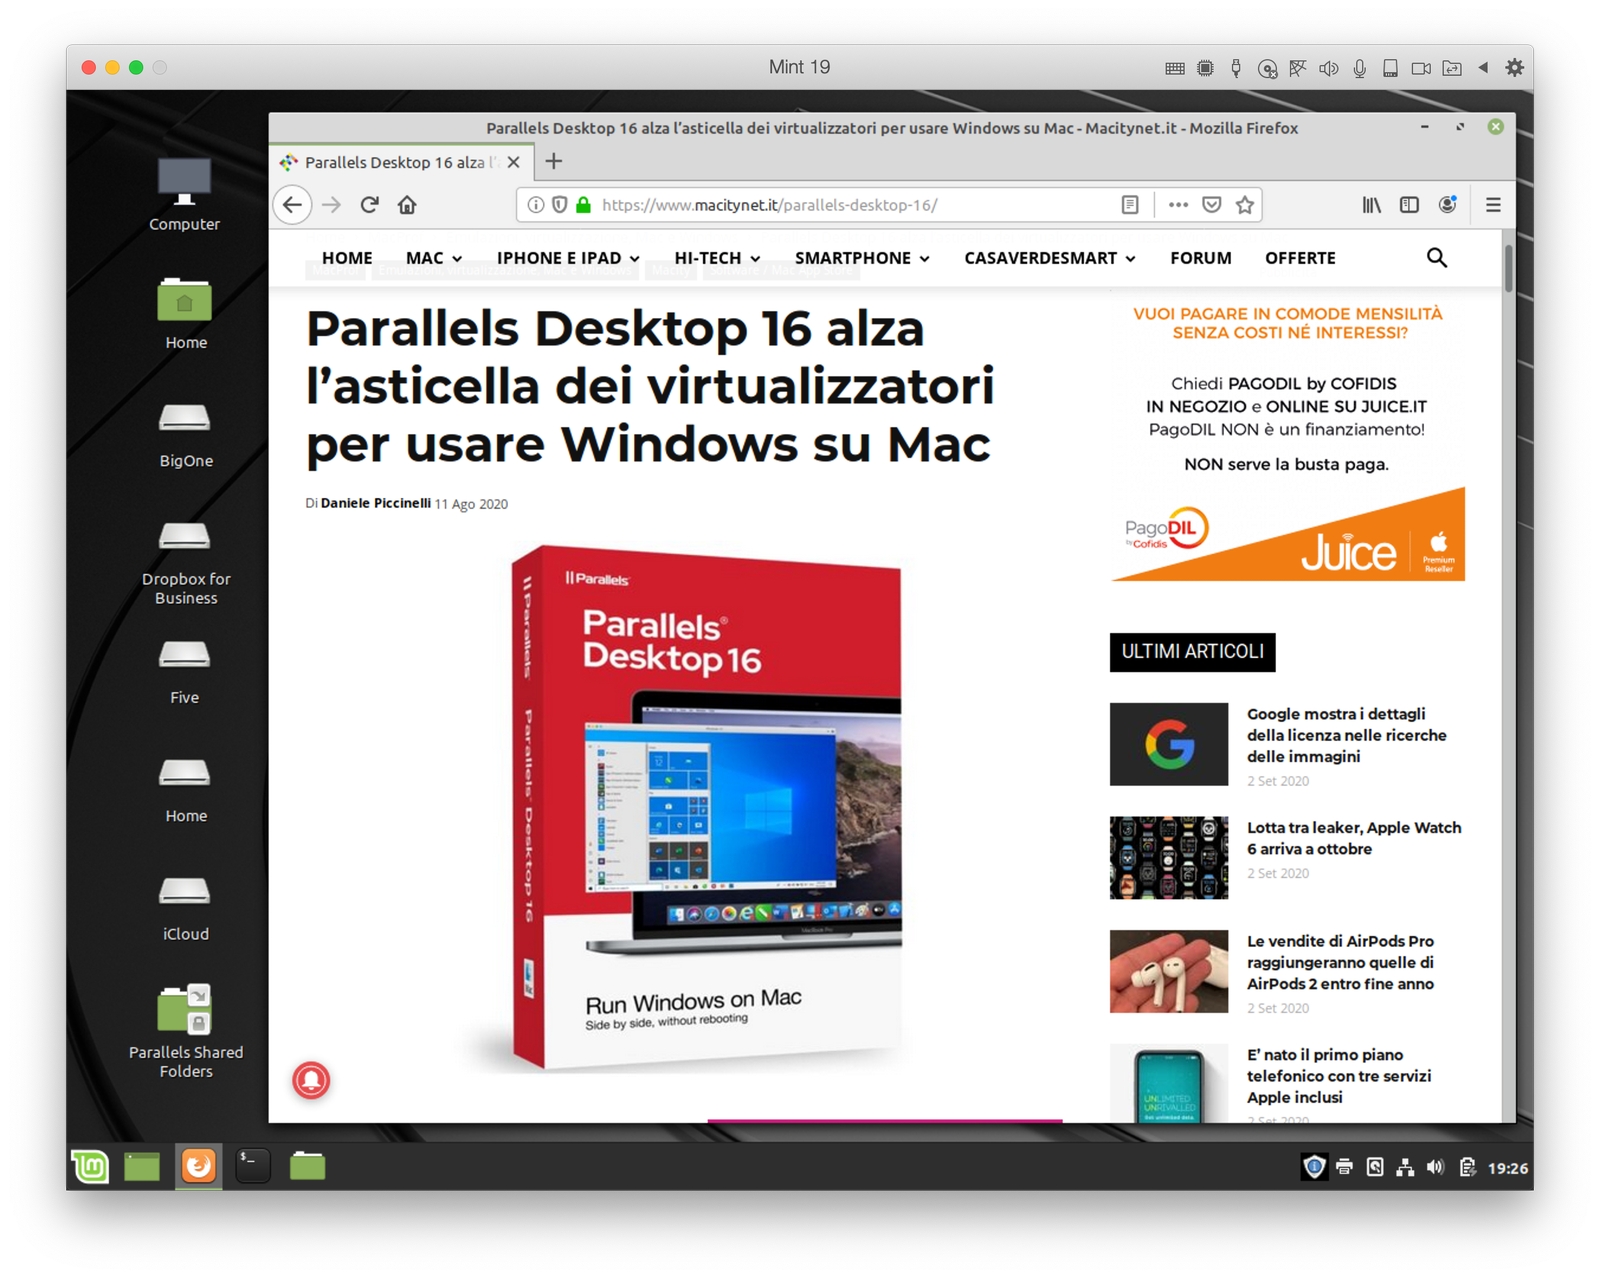The height and width of the screenshot is (1278, 1600).
Task: Click the AirPods article thumbnail
Action: click(1168, 971)
